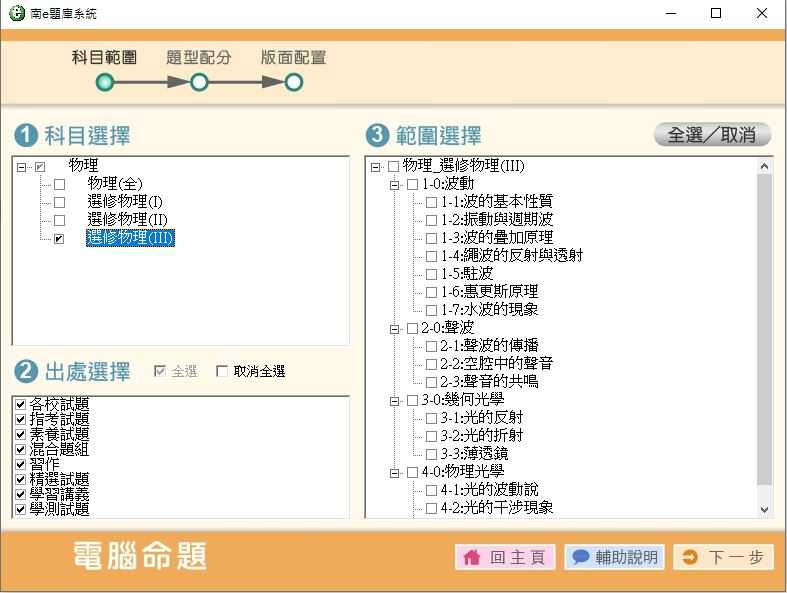This screenshot has width=787, height=593.
Task: Check 1-5:駐波 checkbox
Action: click(431, 274)
